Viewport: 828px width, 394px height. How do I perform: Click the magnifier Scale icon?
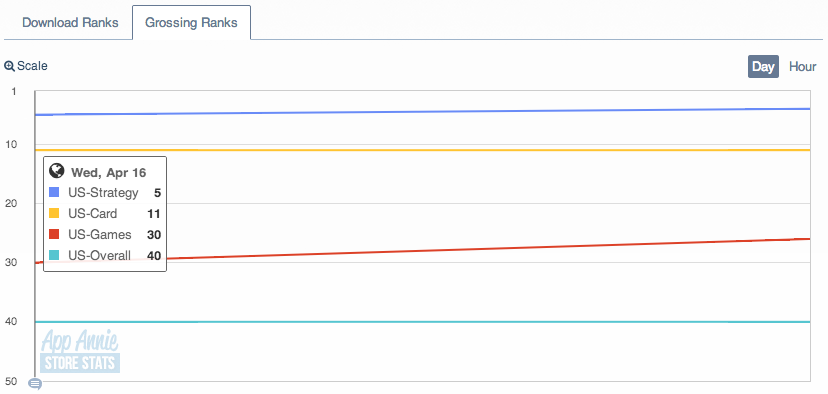point(10,66)
